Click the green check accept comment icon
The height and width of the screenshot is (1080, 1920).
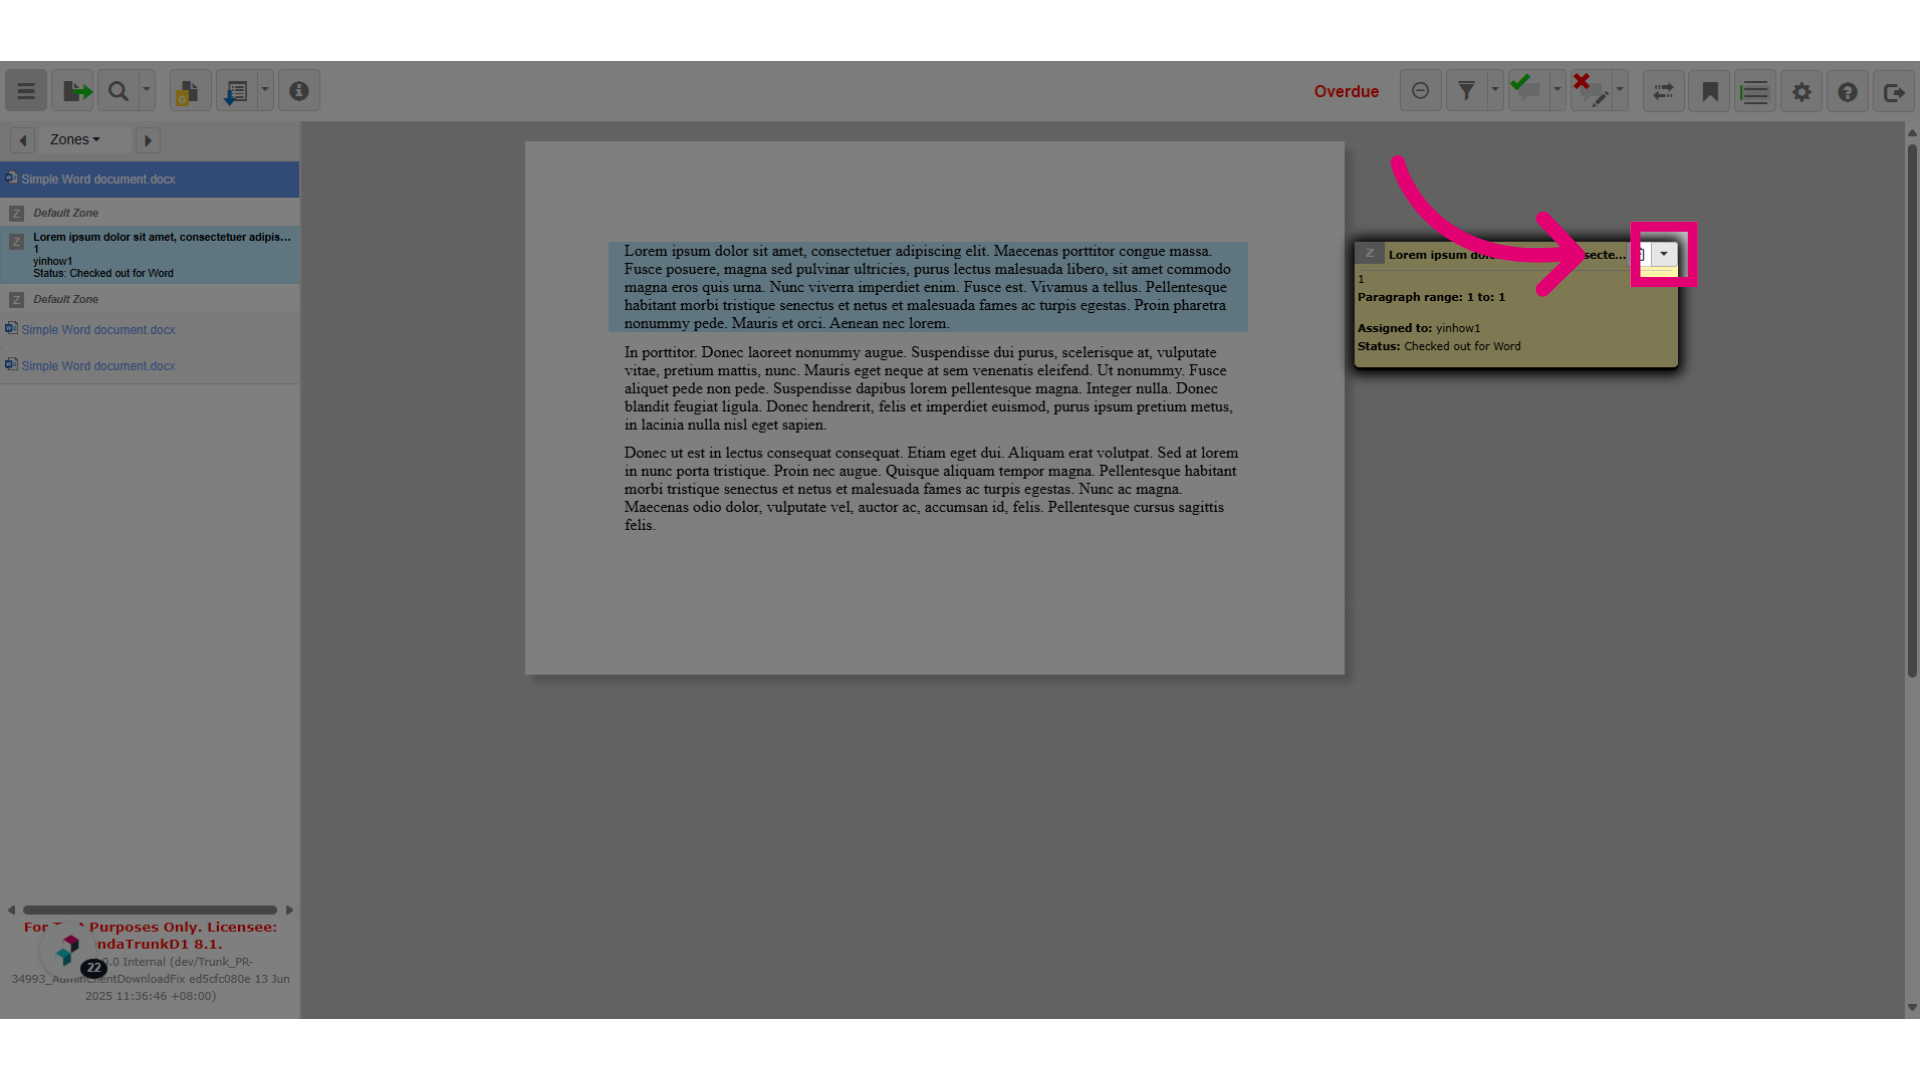click(x=1527, y=91)
